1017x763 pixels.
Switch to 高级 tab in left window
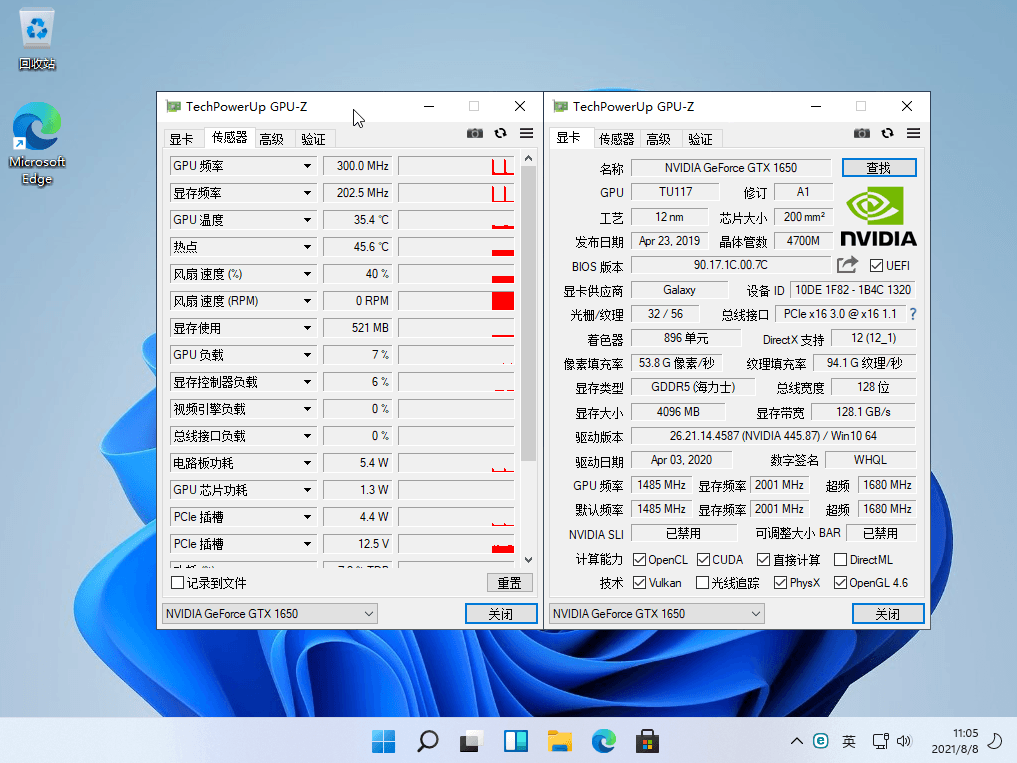[x=272, y=139]
